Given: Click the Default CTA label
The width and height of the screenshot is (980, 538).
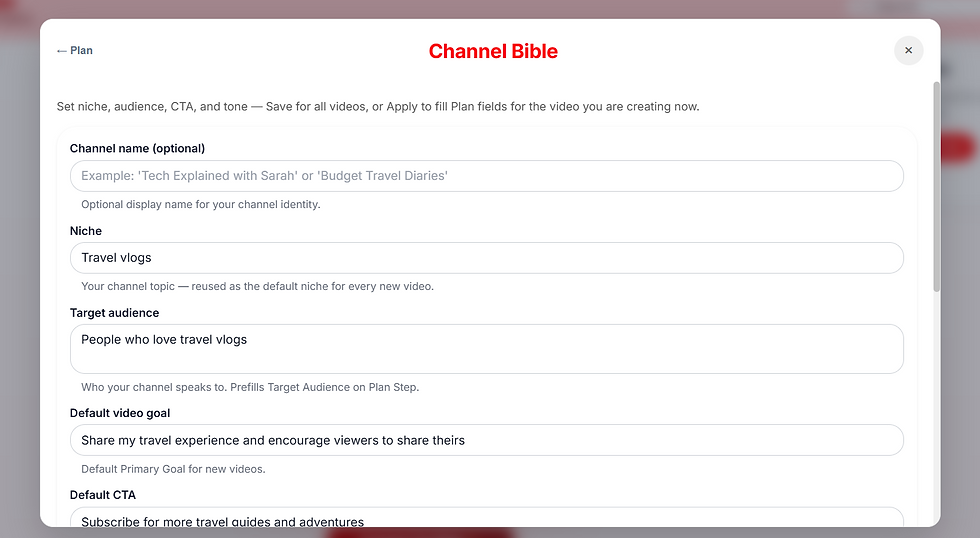Looking at the screenshot, I should coord(102,495).
